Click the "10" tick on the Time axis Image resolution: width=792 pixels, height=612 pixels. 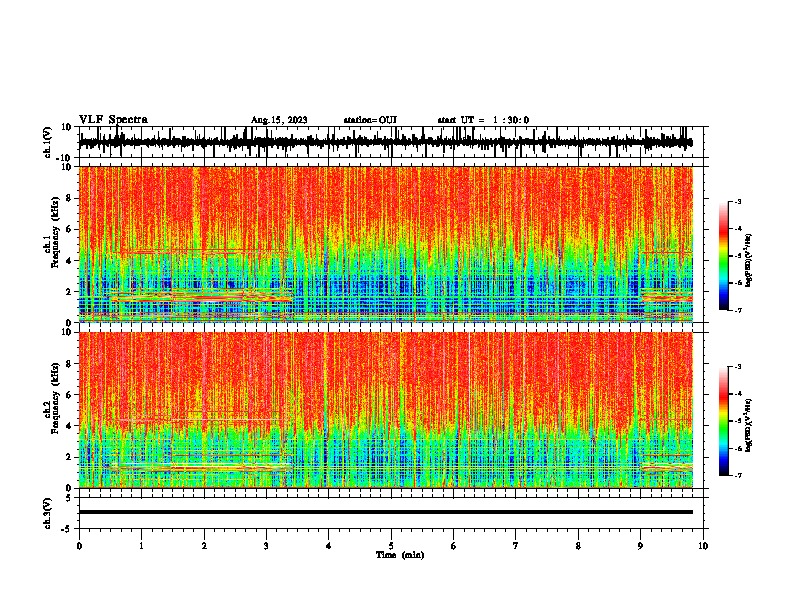[x=703, y=546]
